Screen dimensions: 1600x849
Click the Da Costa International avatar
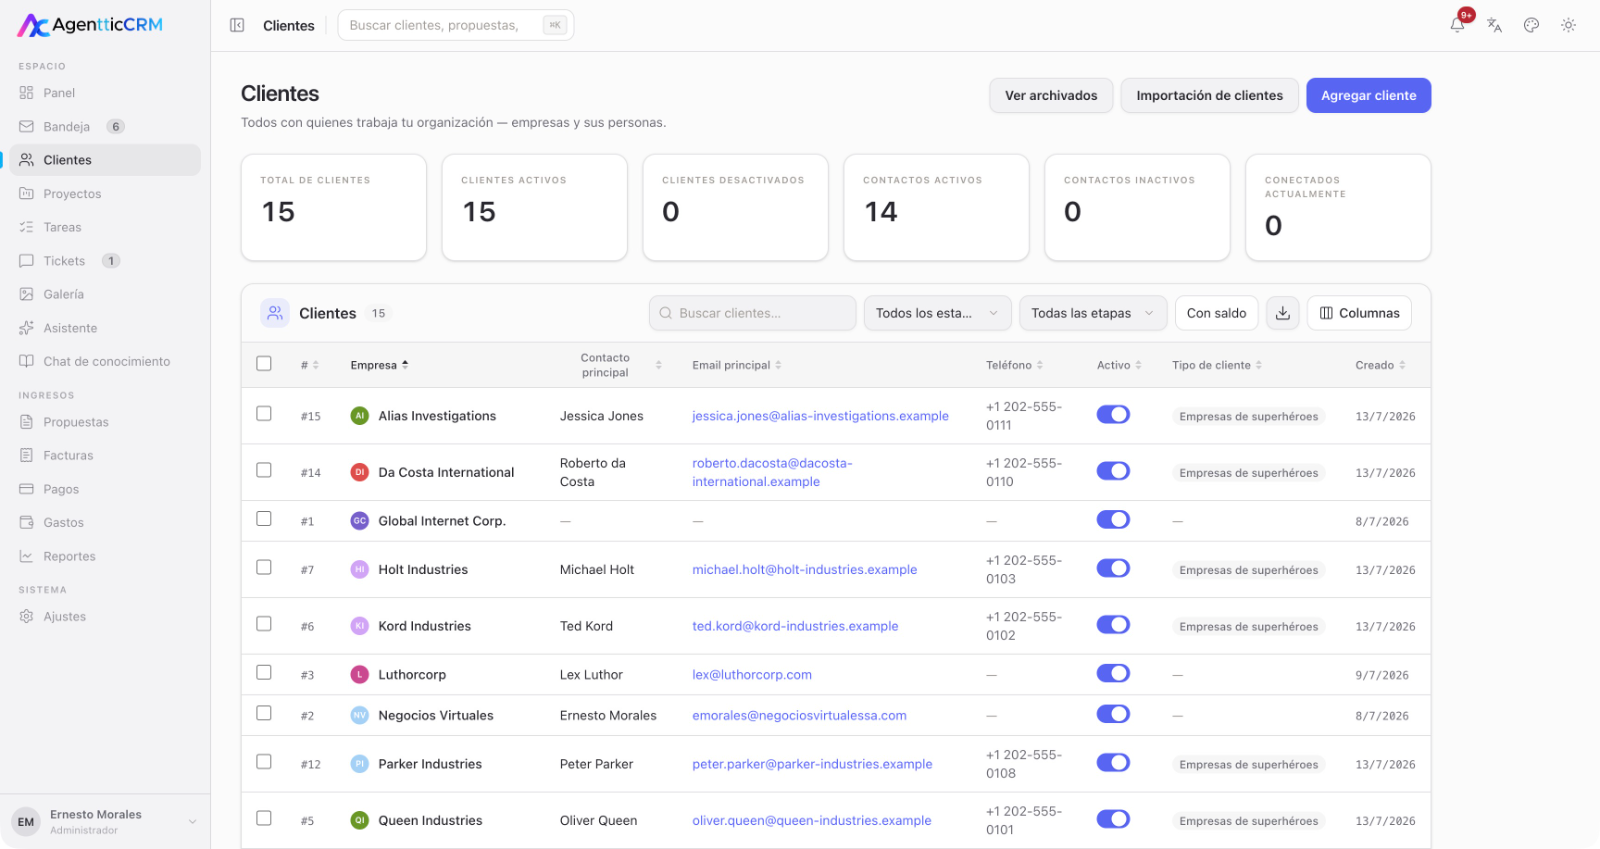click(360, 472)
